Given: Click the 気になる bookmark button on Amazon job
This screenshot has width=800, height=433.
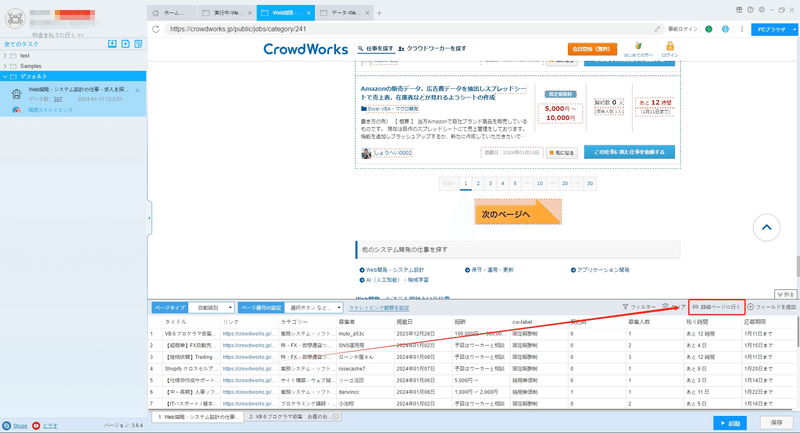Looking at the screenshot, I should pos(562,152).
